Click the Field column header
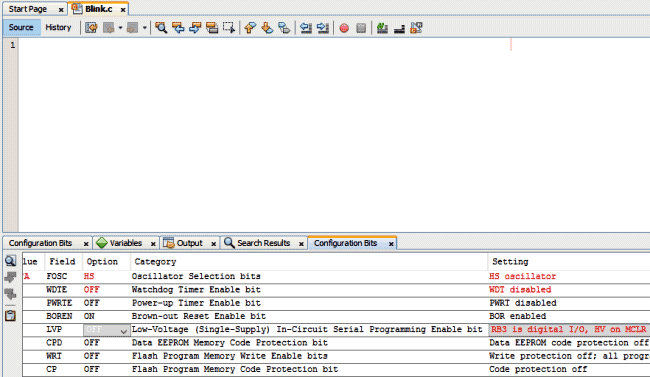650x377 pixels. pos(62,262)
